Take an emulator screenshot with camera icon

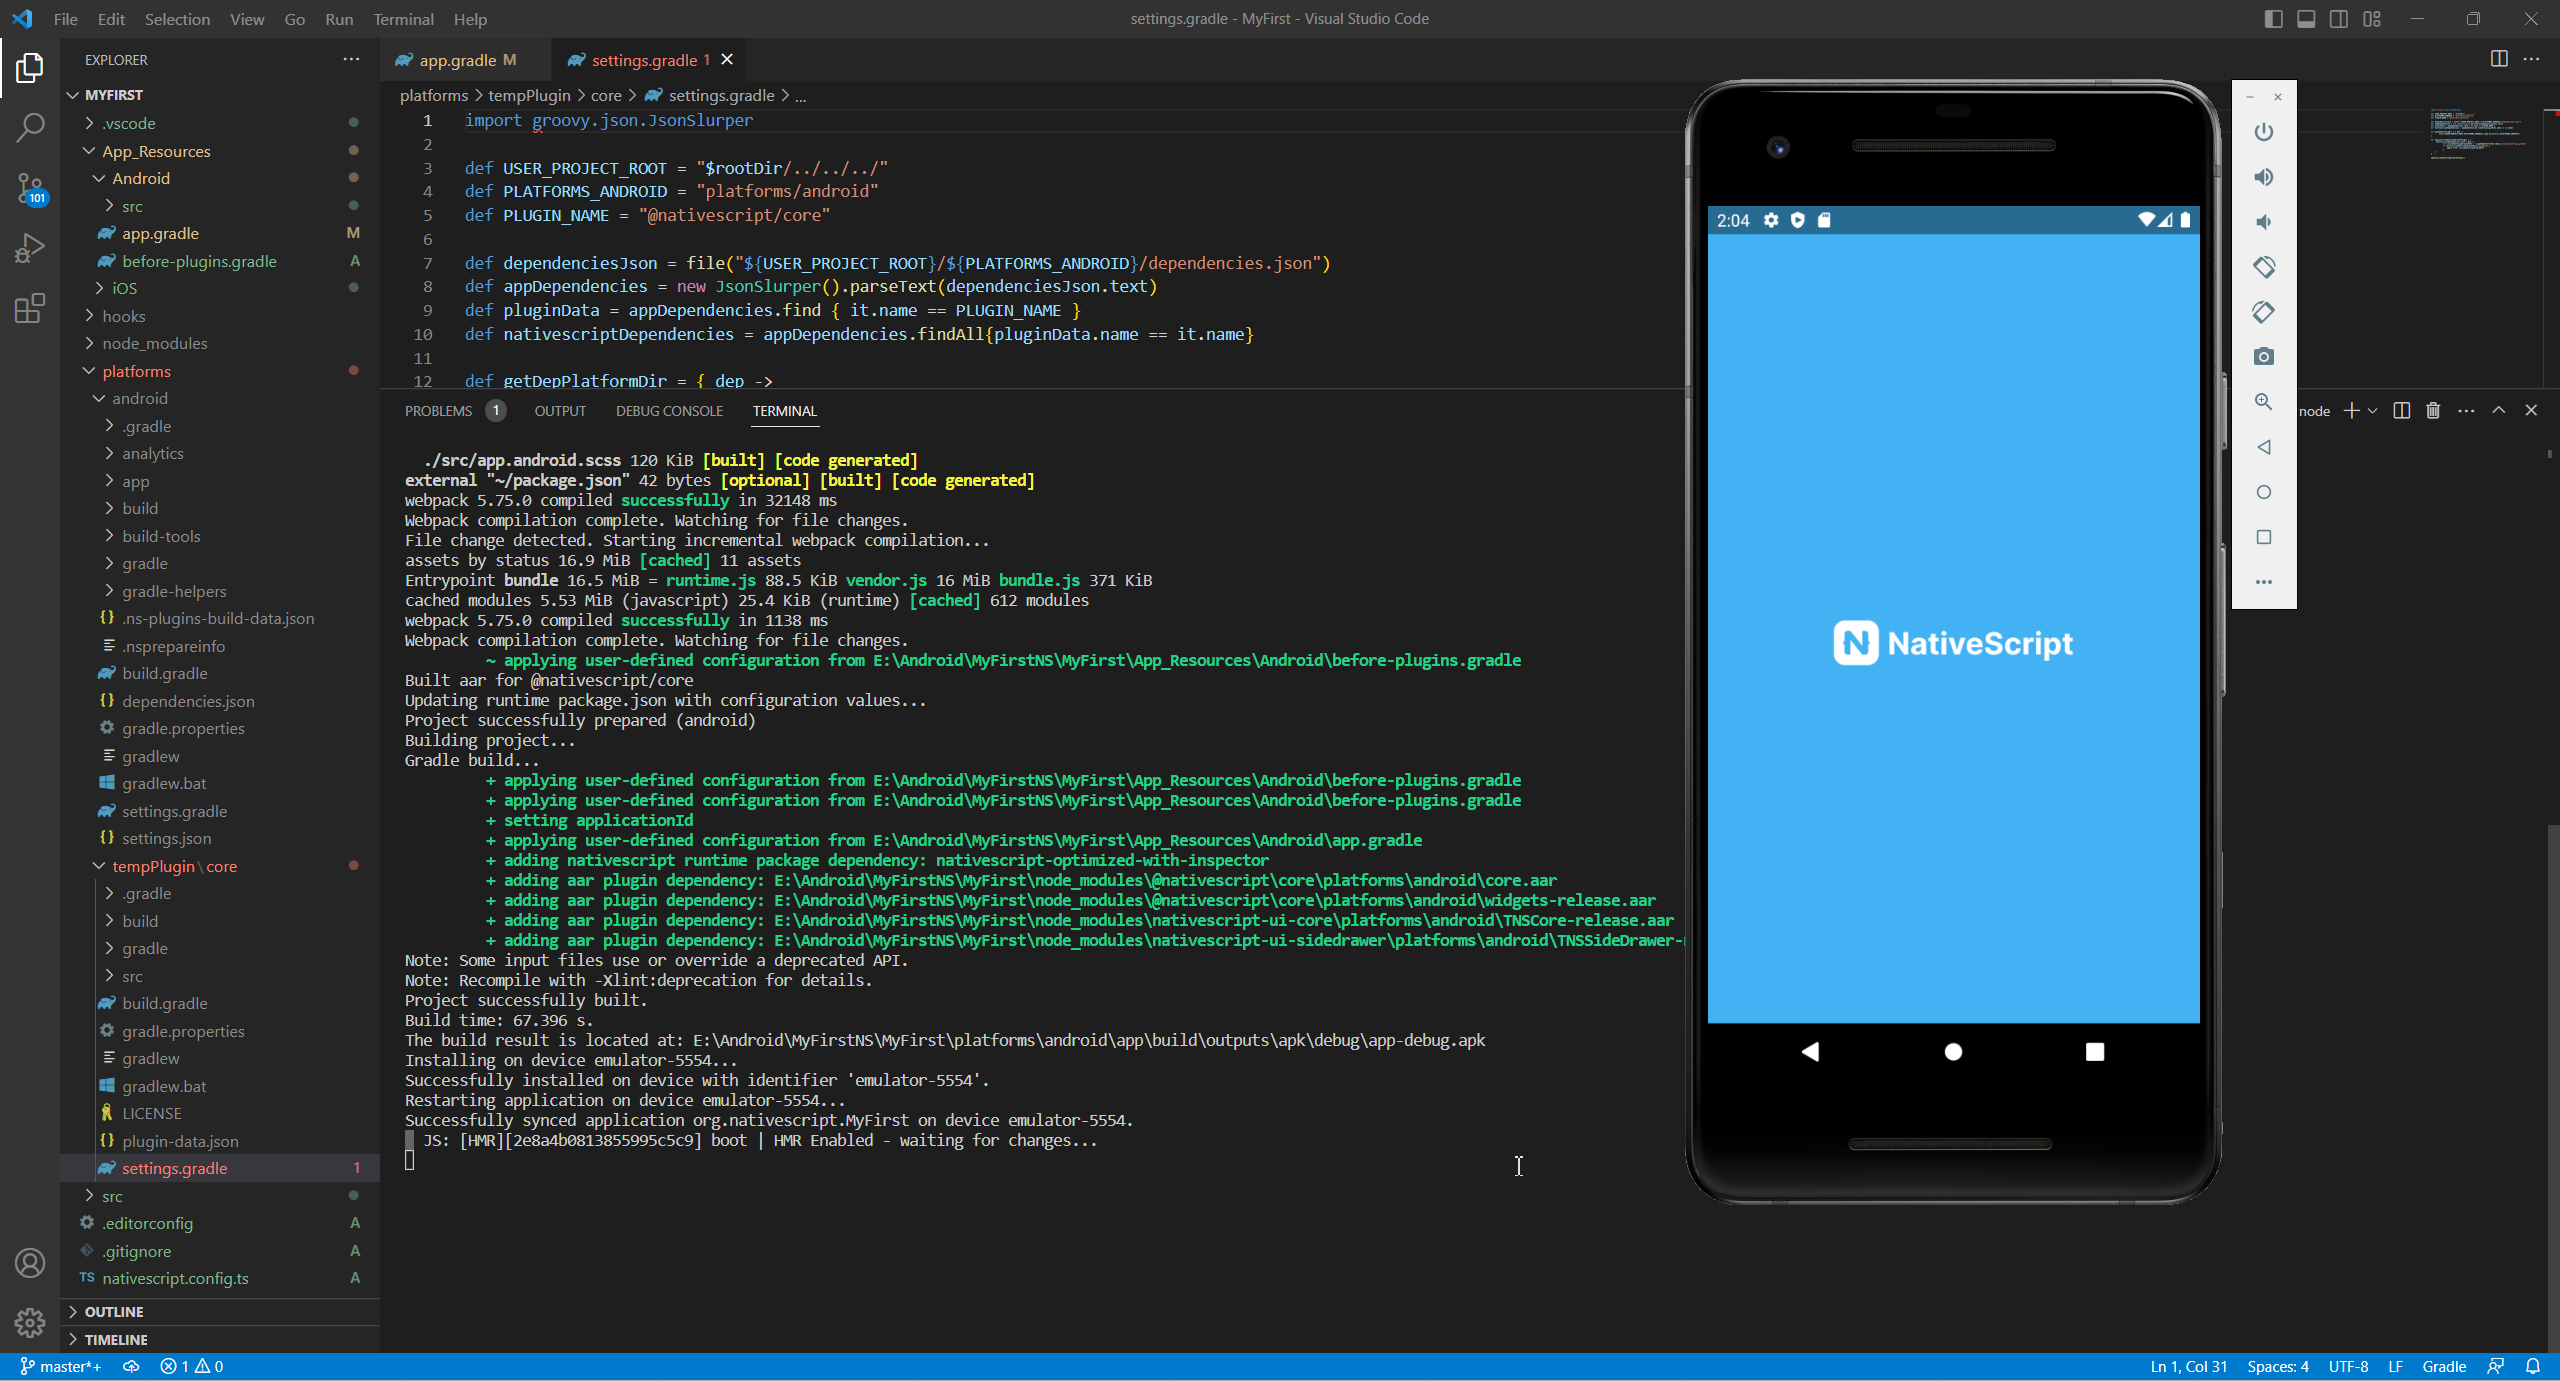2264,357
